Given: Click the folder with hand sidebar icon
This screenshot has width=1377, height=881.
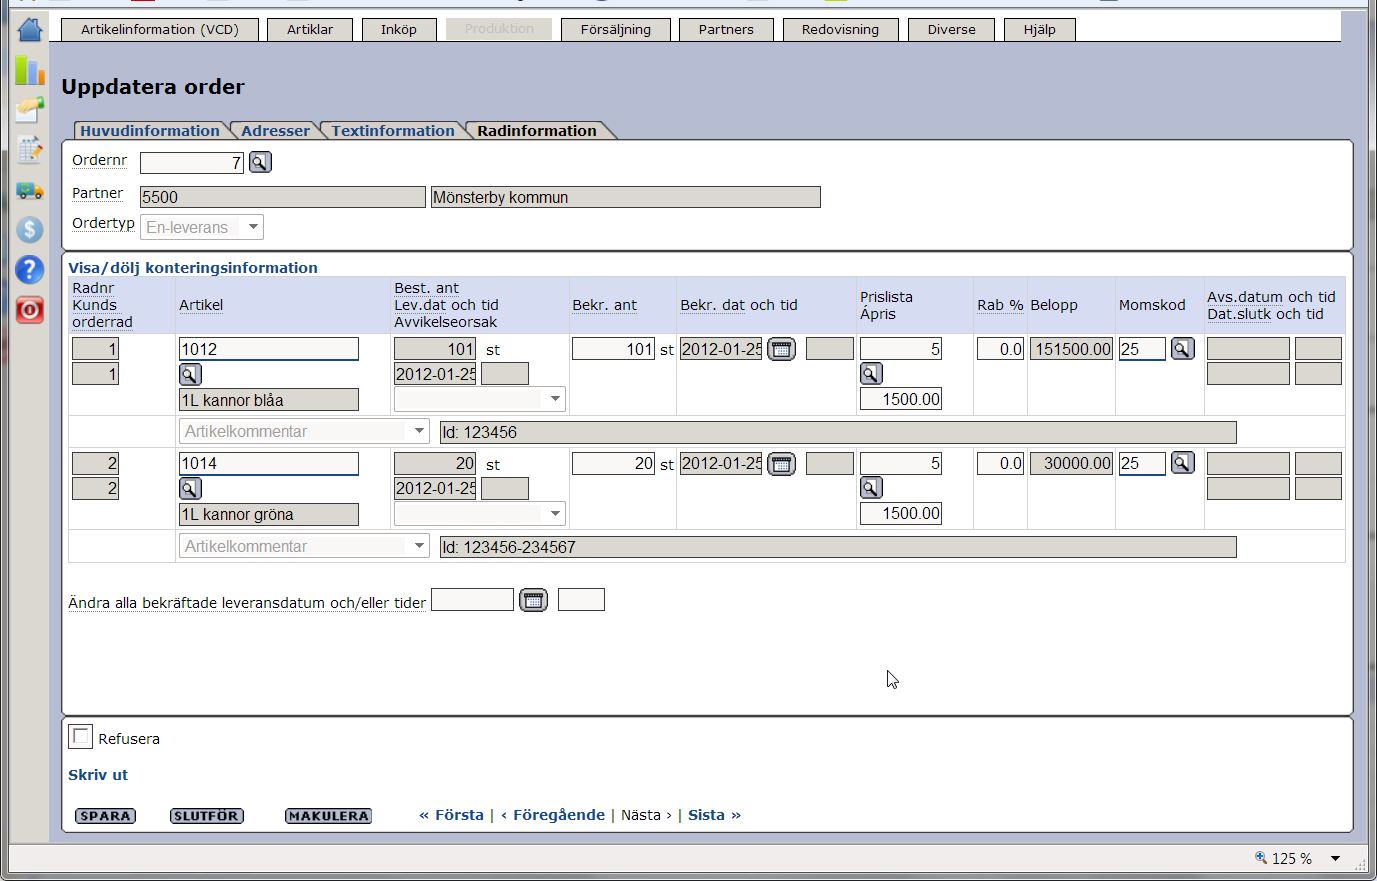Looking at the screenshot, I should pyautogui.click(x=30, y=109).
